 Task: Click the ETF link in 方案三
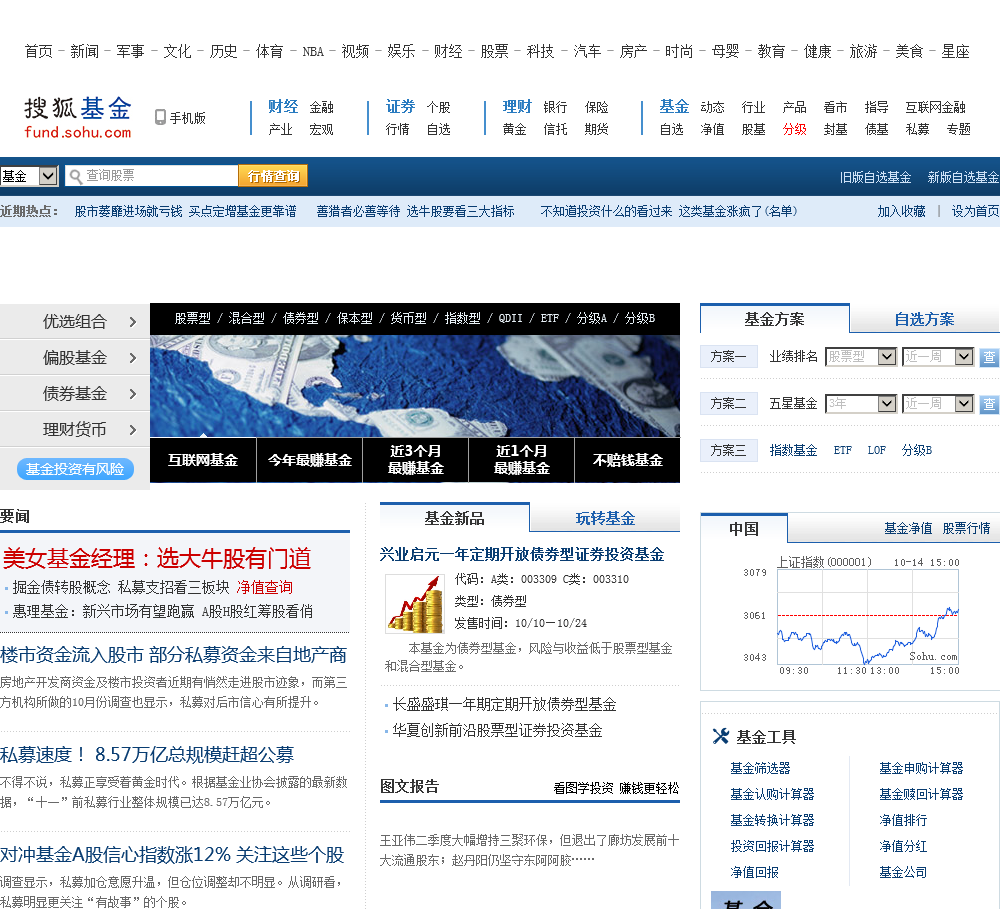point(842,450)
